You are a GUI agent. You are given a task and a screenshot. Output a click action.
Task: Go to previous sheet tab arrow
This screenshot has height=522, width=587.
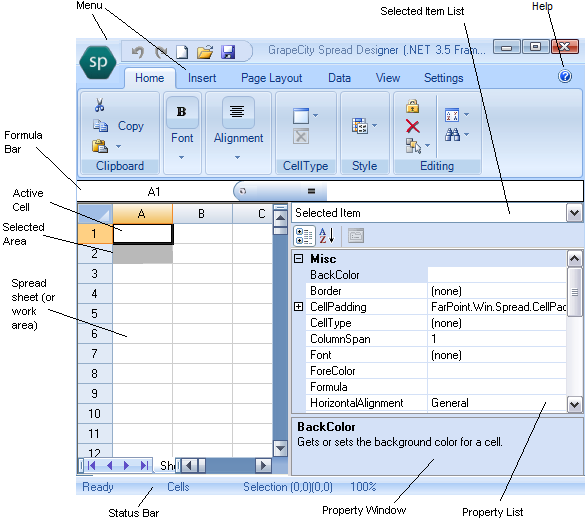[x=109, y=465]
